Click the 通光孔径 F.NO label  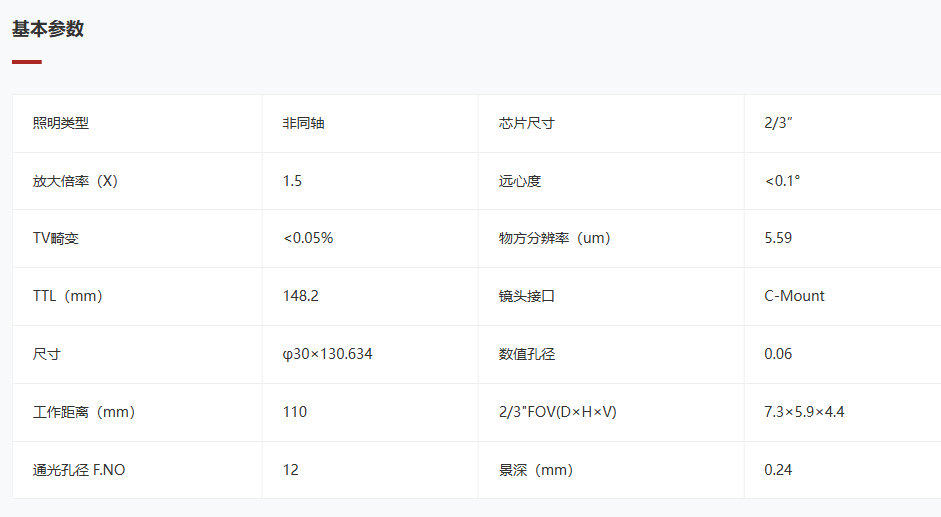coord(79,470)
